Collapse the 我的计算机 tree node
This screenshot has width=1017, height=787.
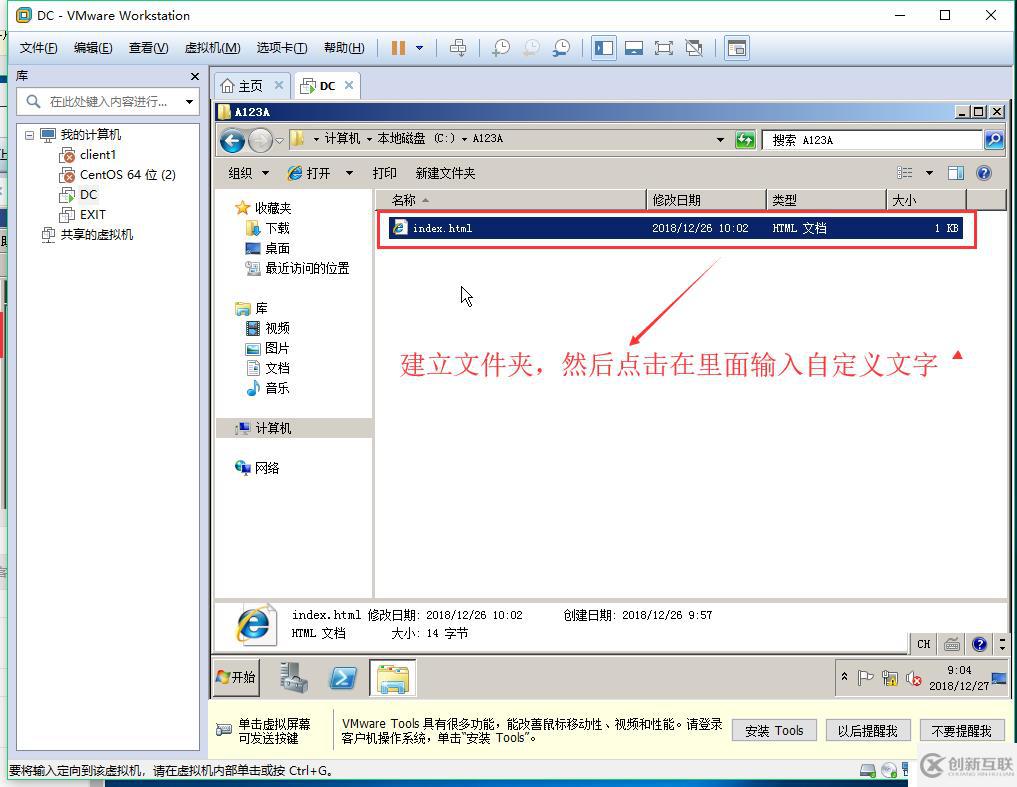(x=30, y=135)
